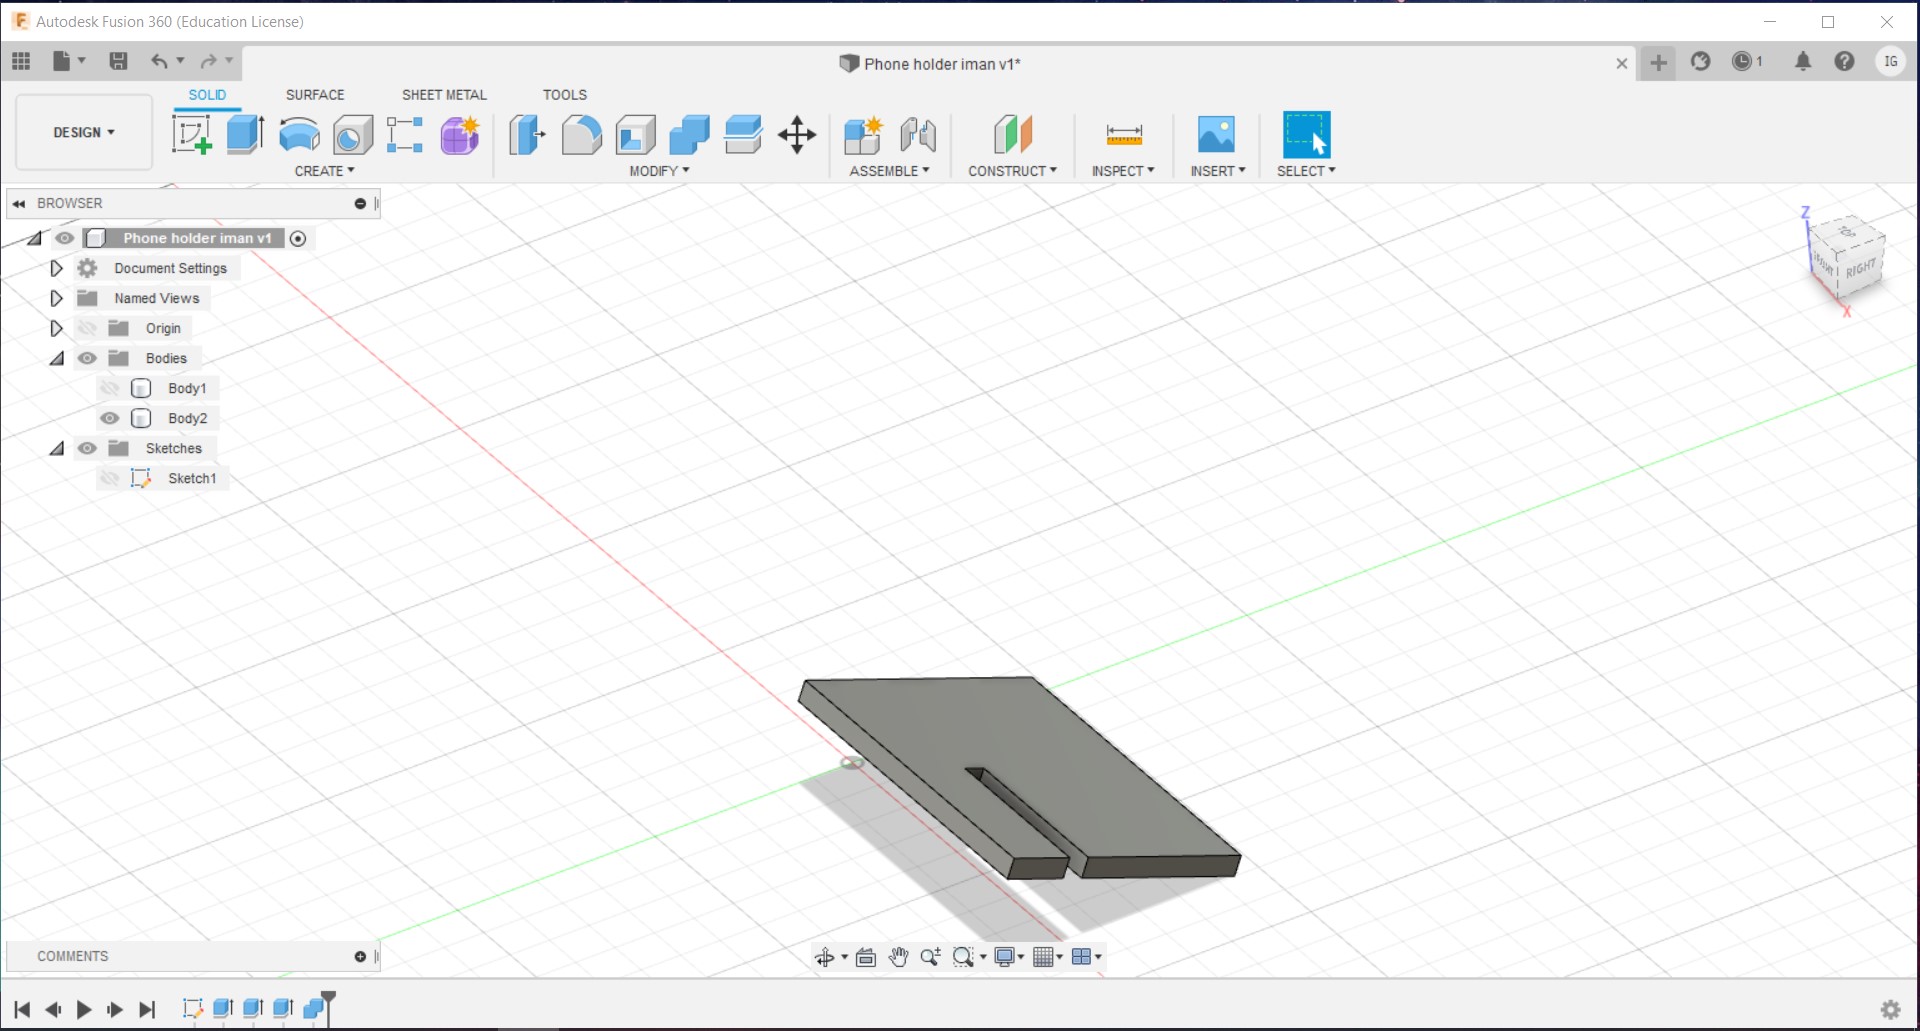Open the Help question mark icon
1920x1031 pixels.
pyautogui.click(x=1845, y=62)
